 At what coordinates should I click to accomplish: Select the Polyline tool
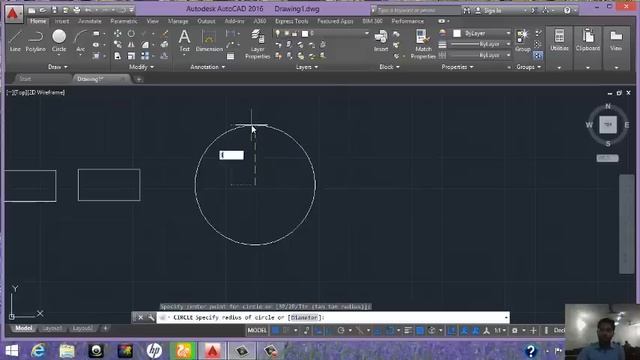pos(36,41)
